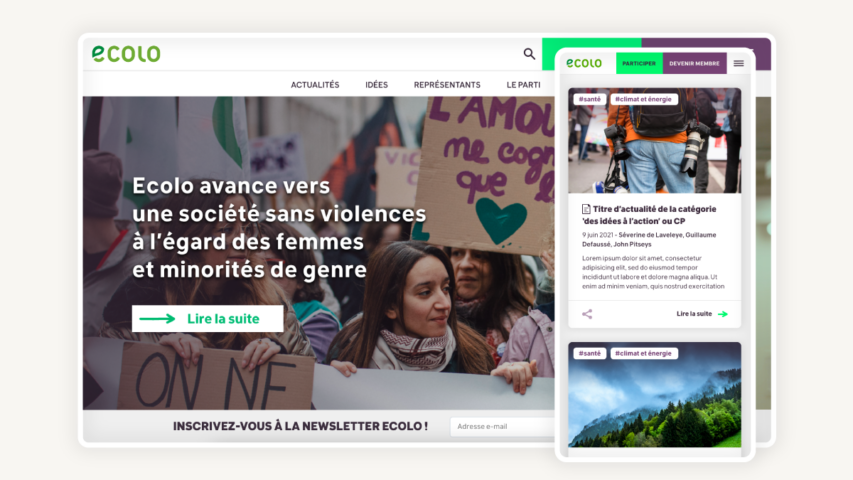
Task: Click the share icon on the article card
Action: tap(587, 314)
